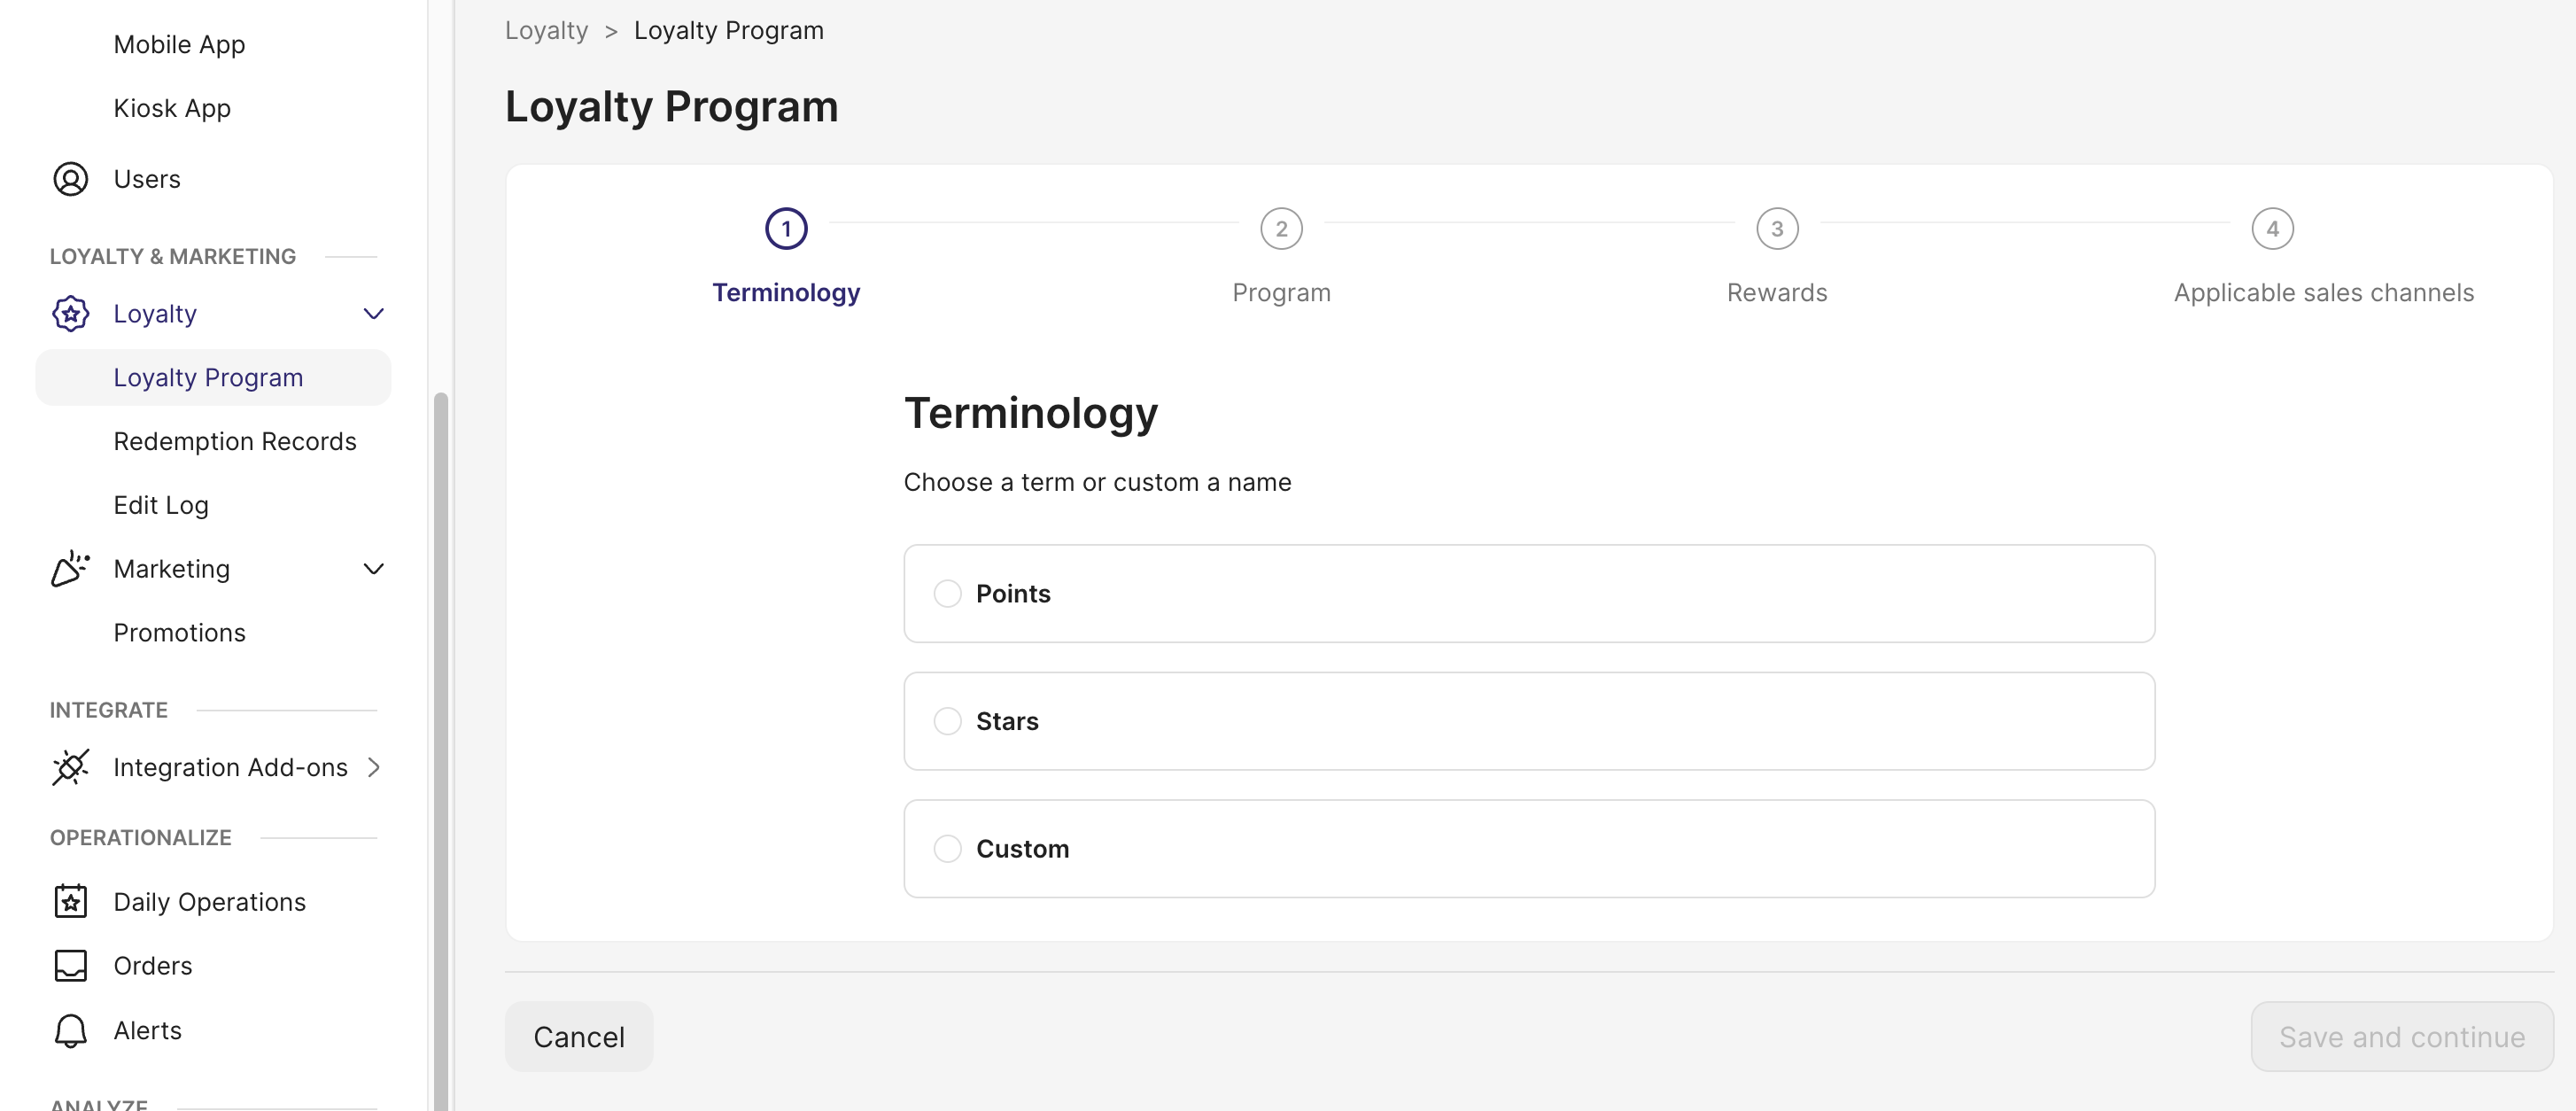Click step 2 Program circle icon
This screenshot has height=1111, width=2576.
pyautogui.click(x=1281, y=229)
